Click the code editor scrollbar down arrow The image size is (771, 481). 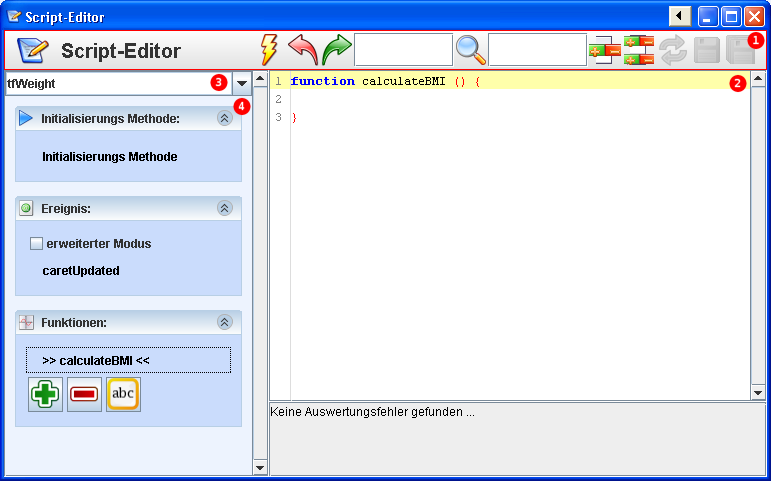pos(758,393)
